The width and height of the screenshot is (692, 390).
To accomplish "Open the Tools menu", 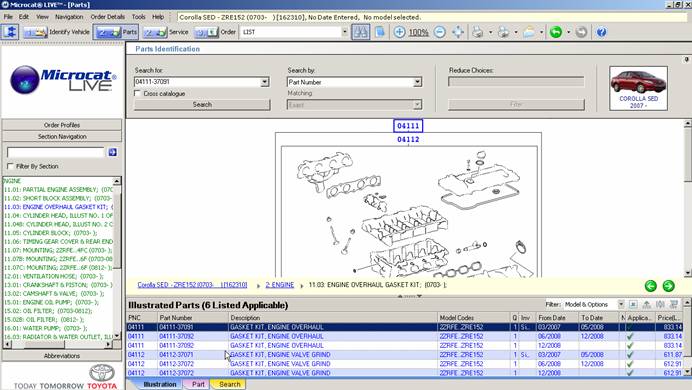I will tap(138, 17).
